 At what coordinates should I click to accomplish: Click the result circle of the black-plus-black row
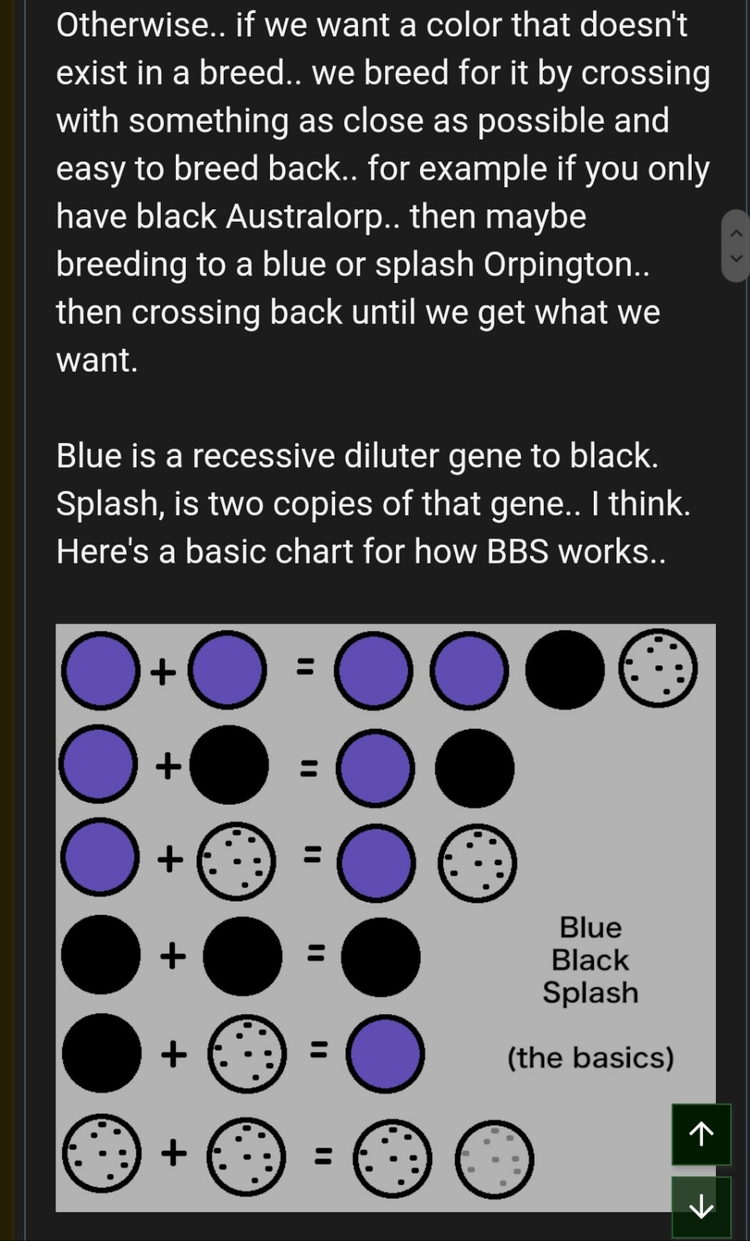coord(381,957)
